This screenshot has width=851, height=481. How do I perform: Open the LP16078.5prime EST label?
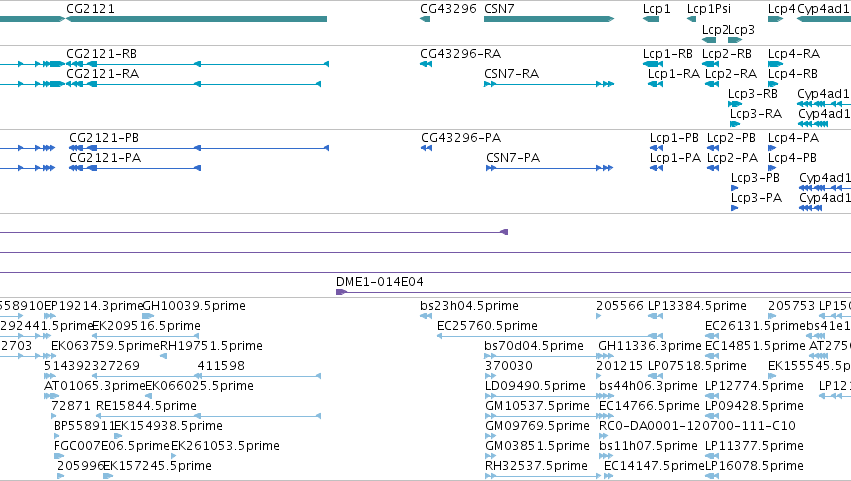tap(754, 466)
